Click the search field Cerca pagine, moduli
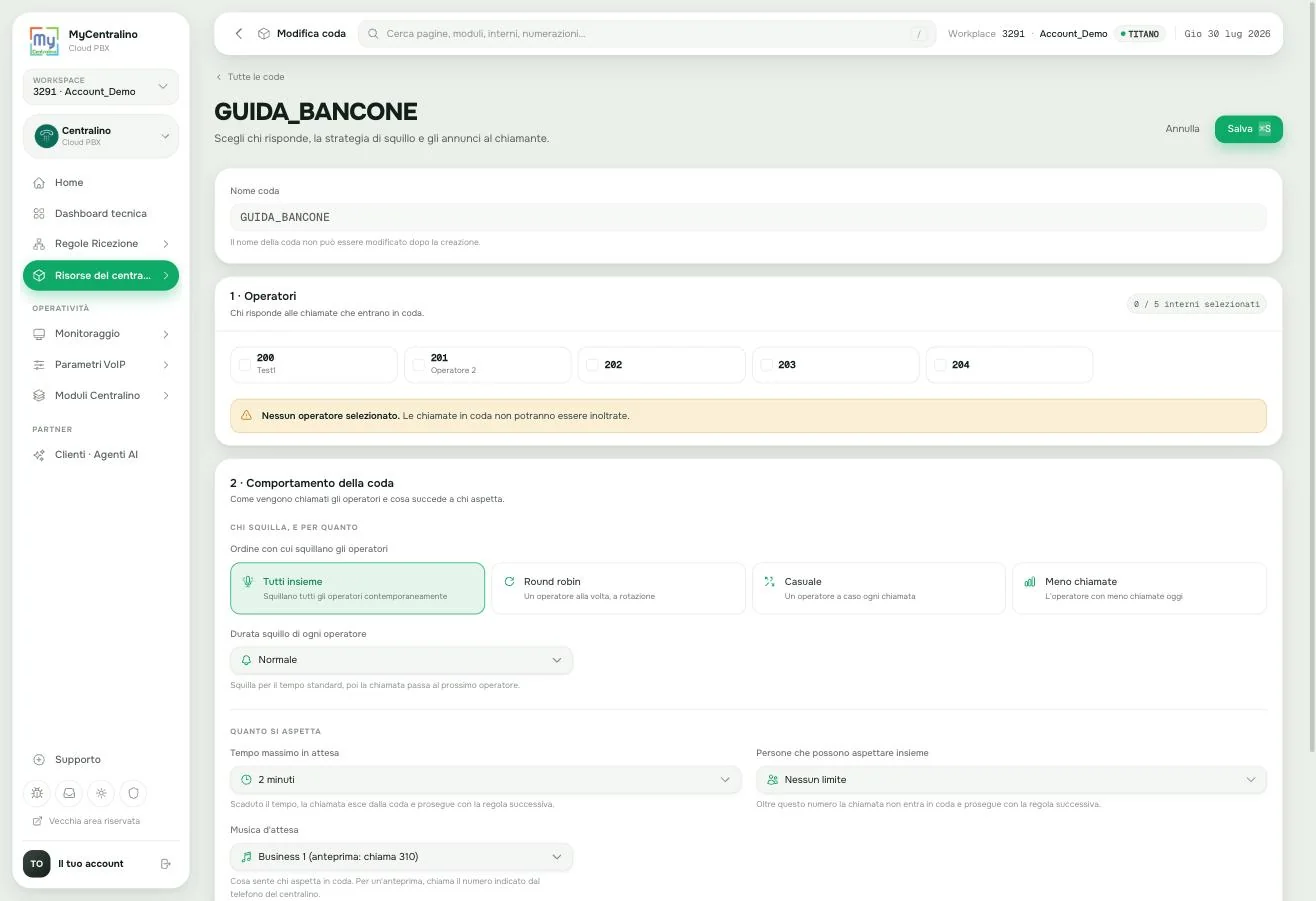Viewport: 1316px width, 901px height. [647, 34]
